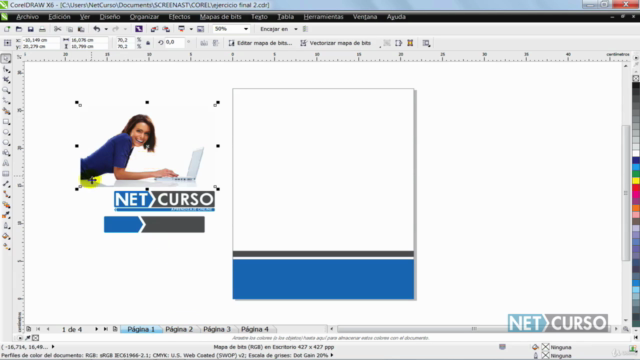The height and width of the screenshot is (360, 640).
Task: Click the Open file icon
Action: [19, 29]
